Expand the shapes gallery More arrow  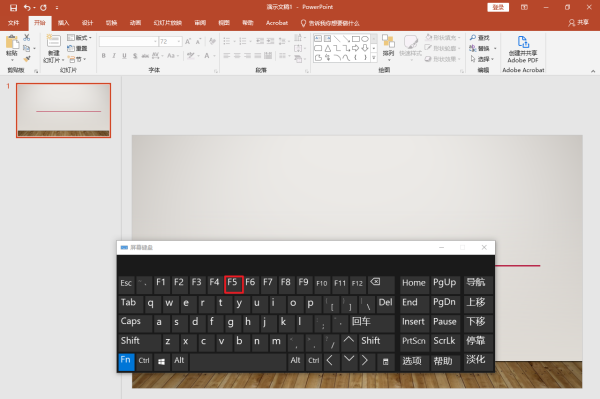[374, 58]
